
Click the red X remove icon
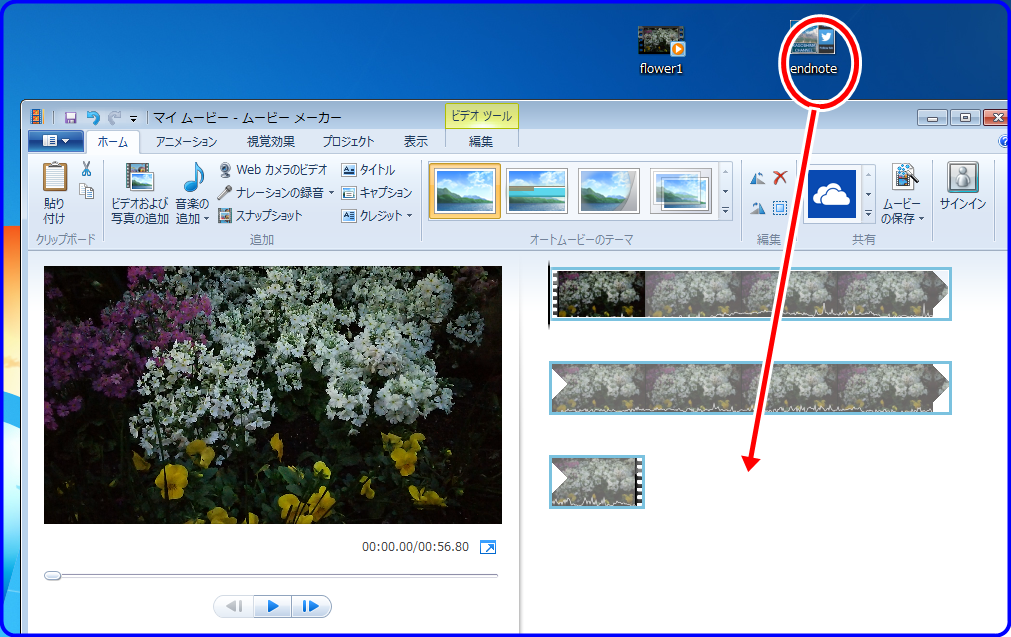[780, 177]
